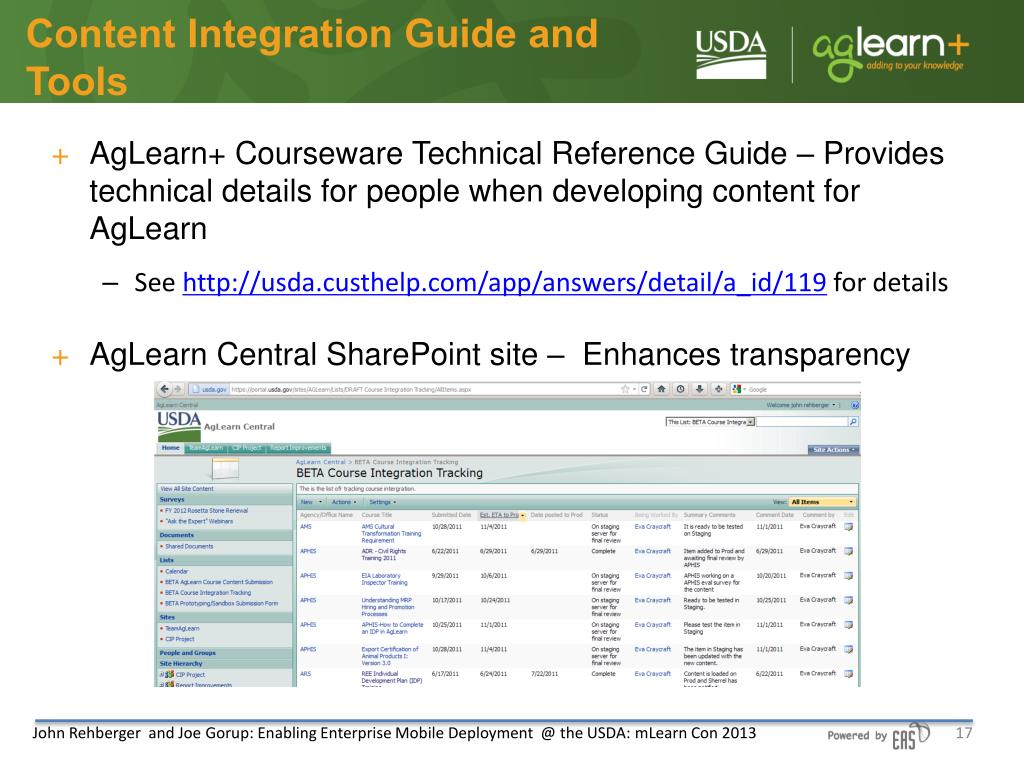Open the View All Items dropdown
This screenshot has width=1024, height=768.
[x=822, y=502]
